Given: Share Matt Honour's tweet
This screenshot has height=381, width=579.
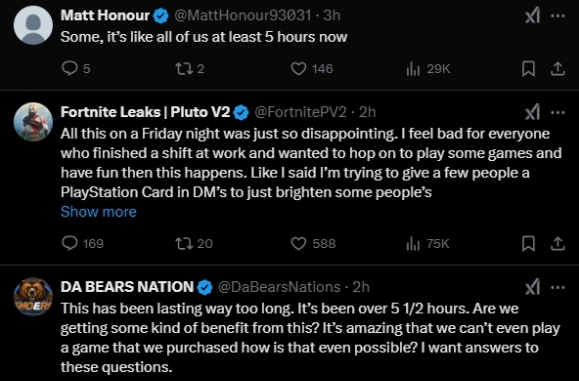Looking at the screenshot, I should click(558, 69).
